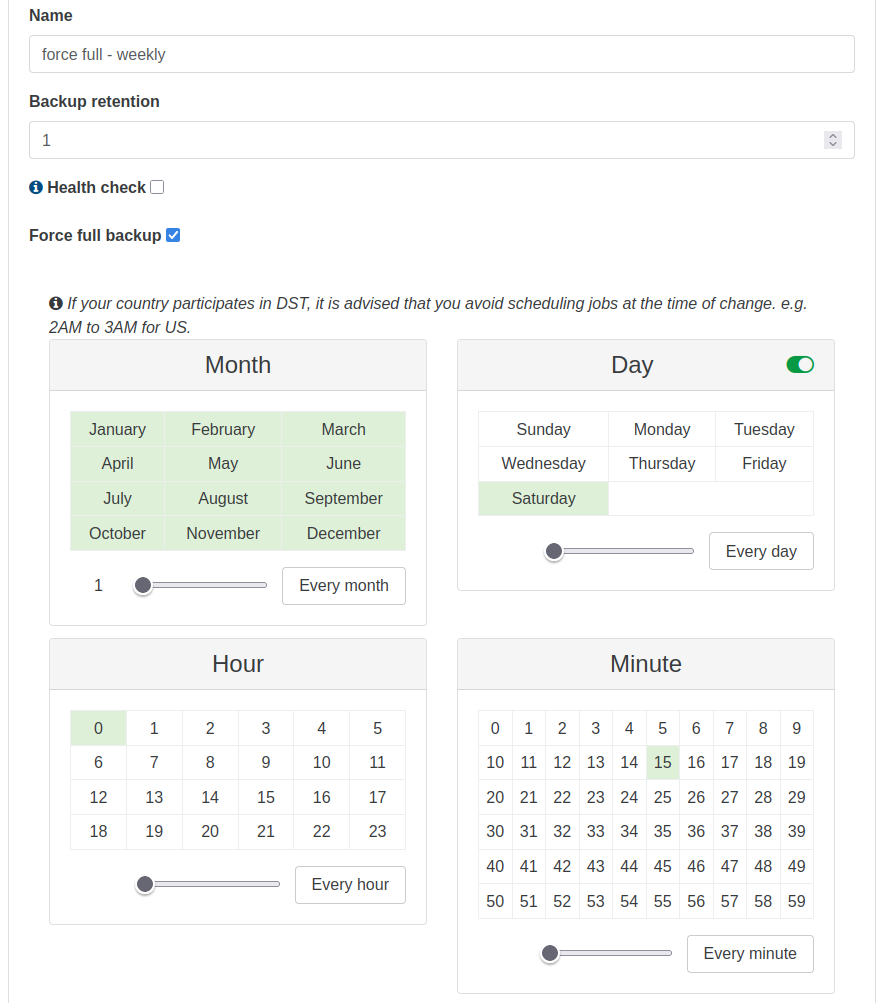Enable the Health check checkbox
The width and height of the screenshot is (883, 1003).
pos(157,187)
